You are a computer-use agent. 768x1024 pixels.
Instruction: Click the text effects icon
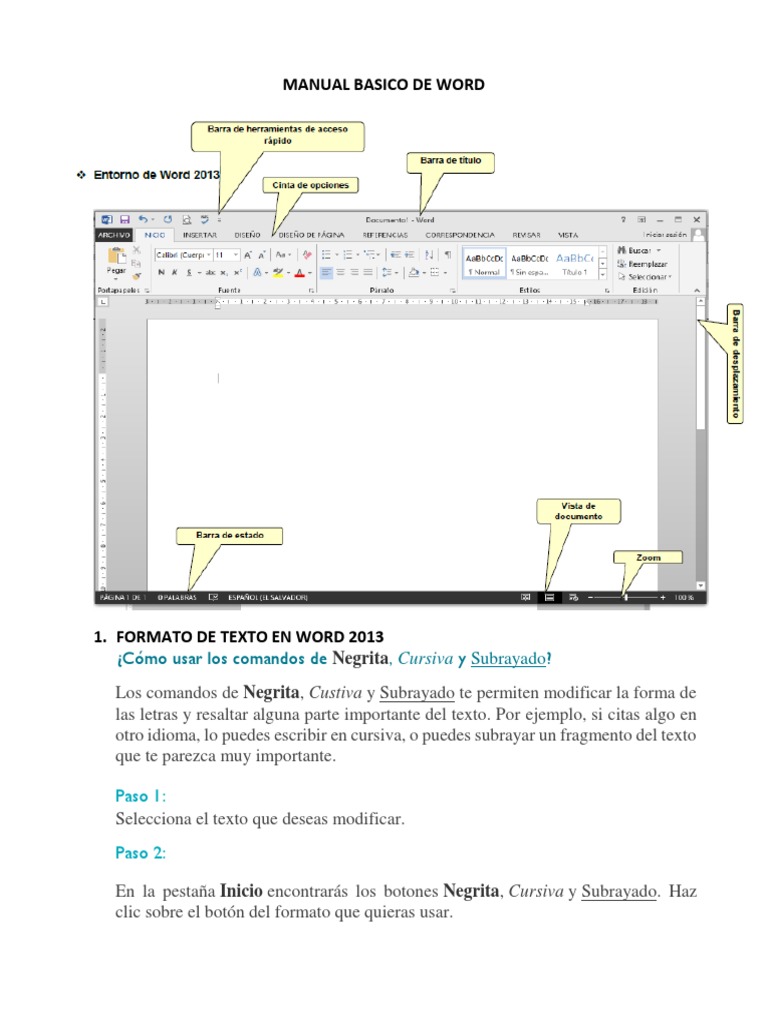(x=258, y=273)
